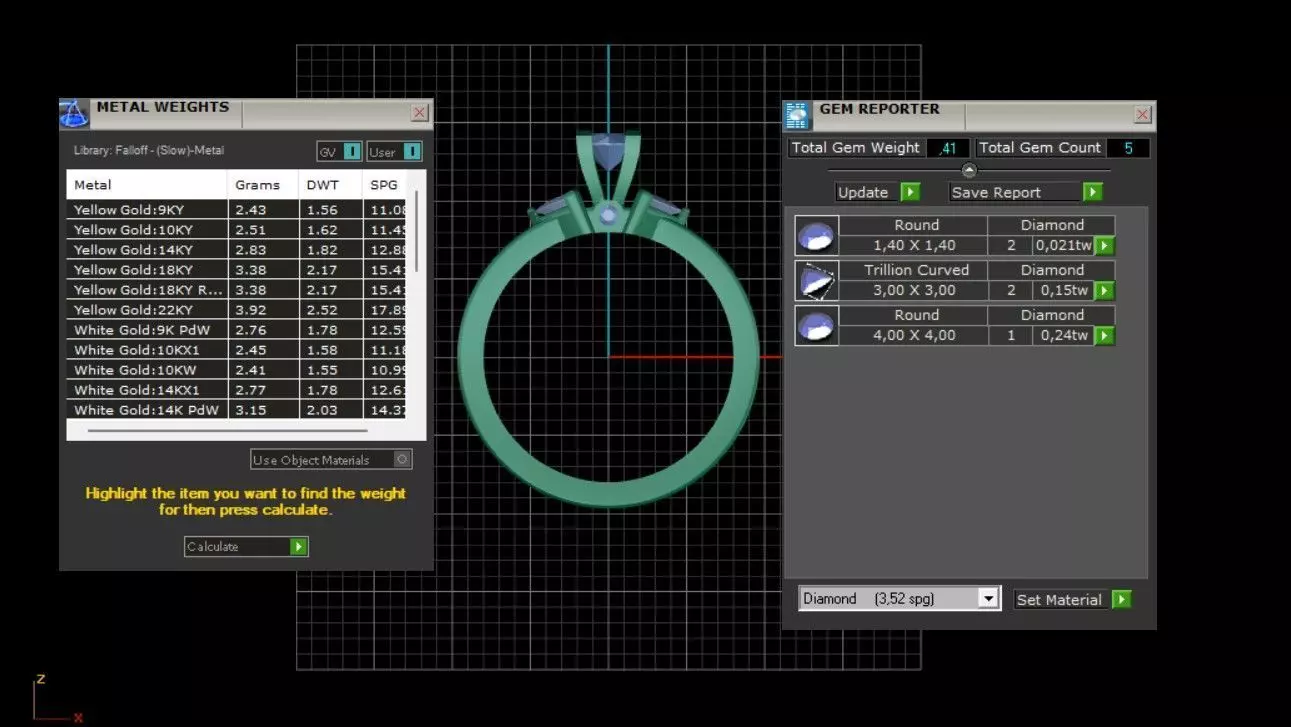Collapse Gem Reporter header with round arrow
Image resolution: width=1291 pixels, height=727 pixels.
pyautogui.click(x=968, y=171)
